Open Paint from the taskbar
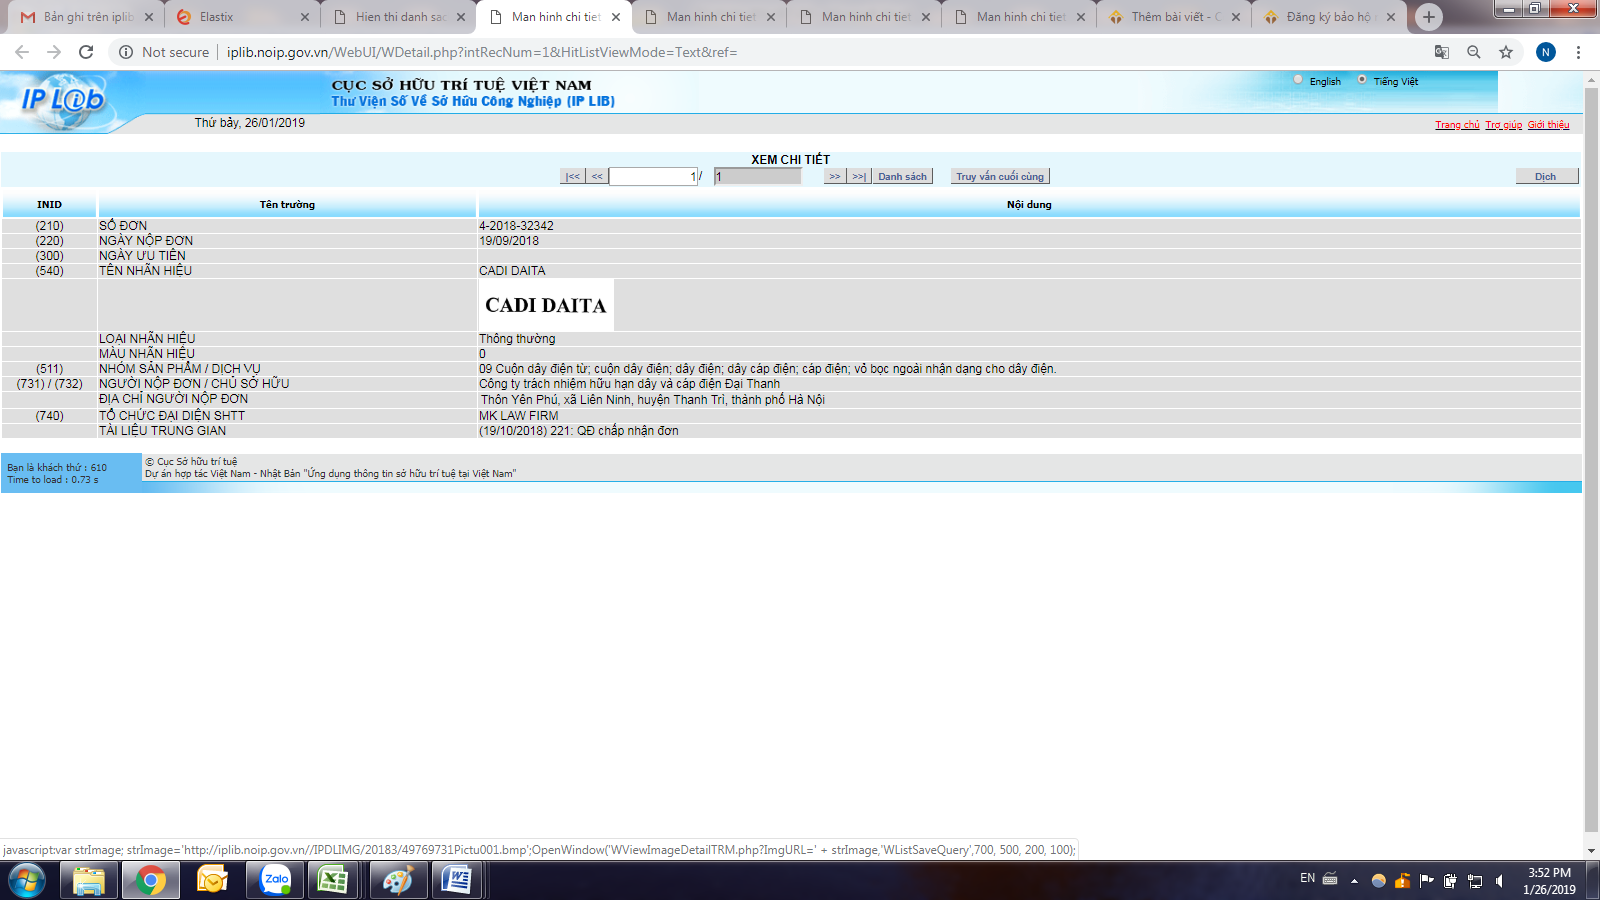Image resolution: width=1600 pixels, height=900 pixels. (398, 880)
